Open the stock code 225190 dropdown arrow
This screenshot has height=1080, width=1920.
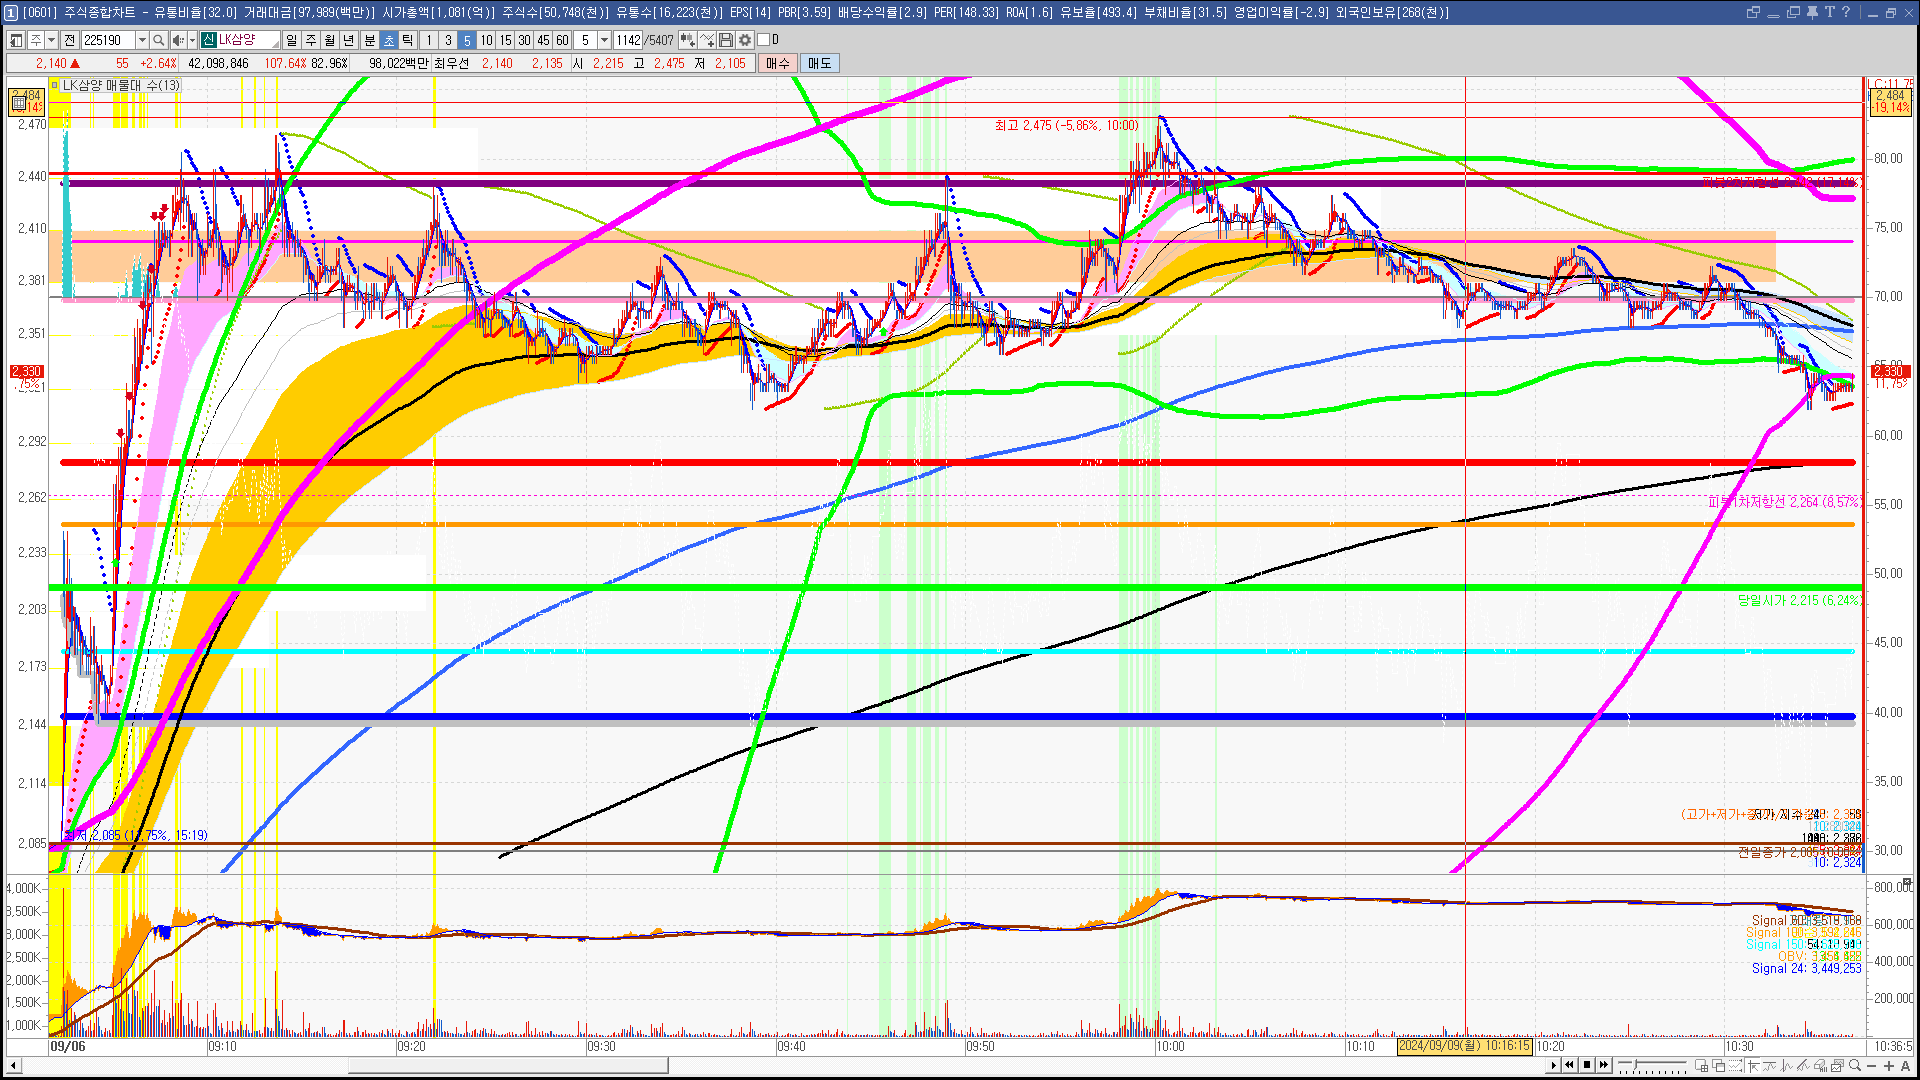pos(142,40)
